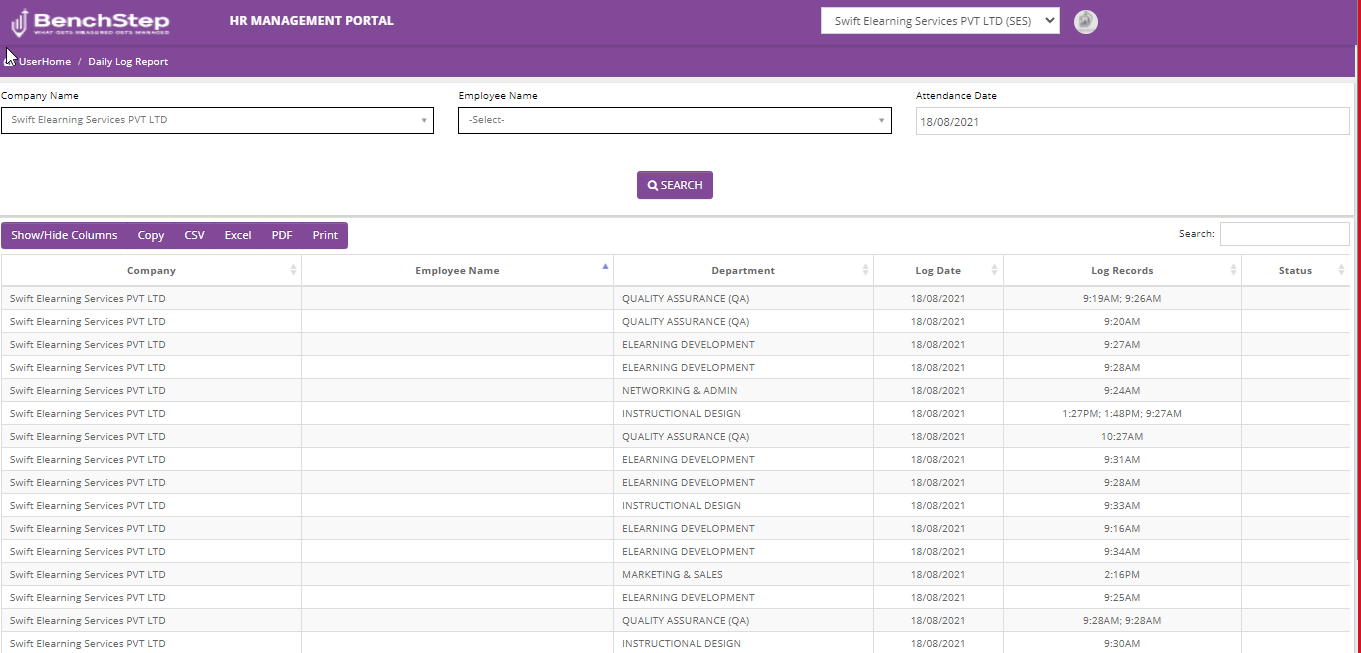The width and height of the screenshot is (1361, 653).
Task: Click the Attendance Date field
Action: point(1133,121)
